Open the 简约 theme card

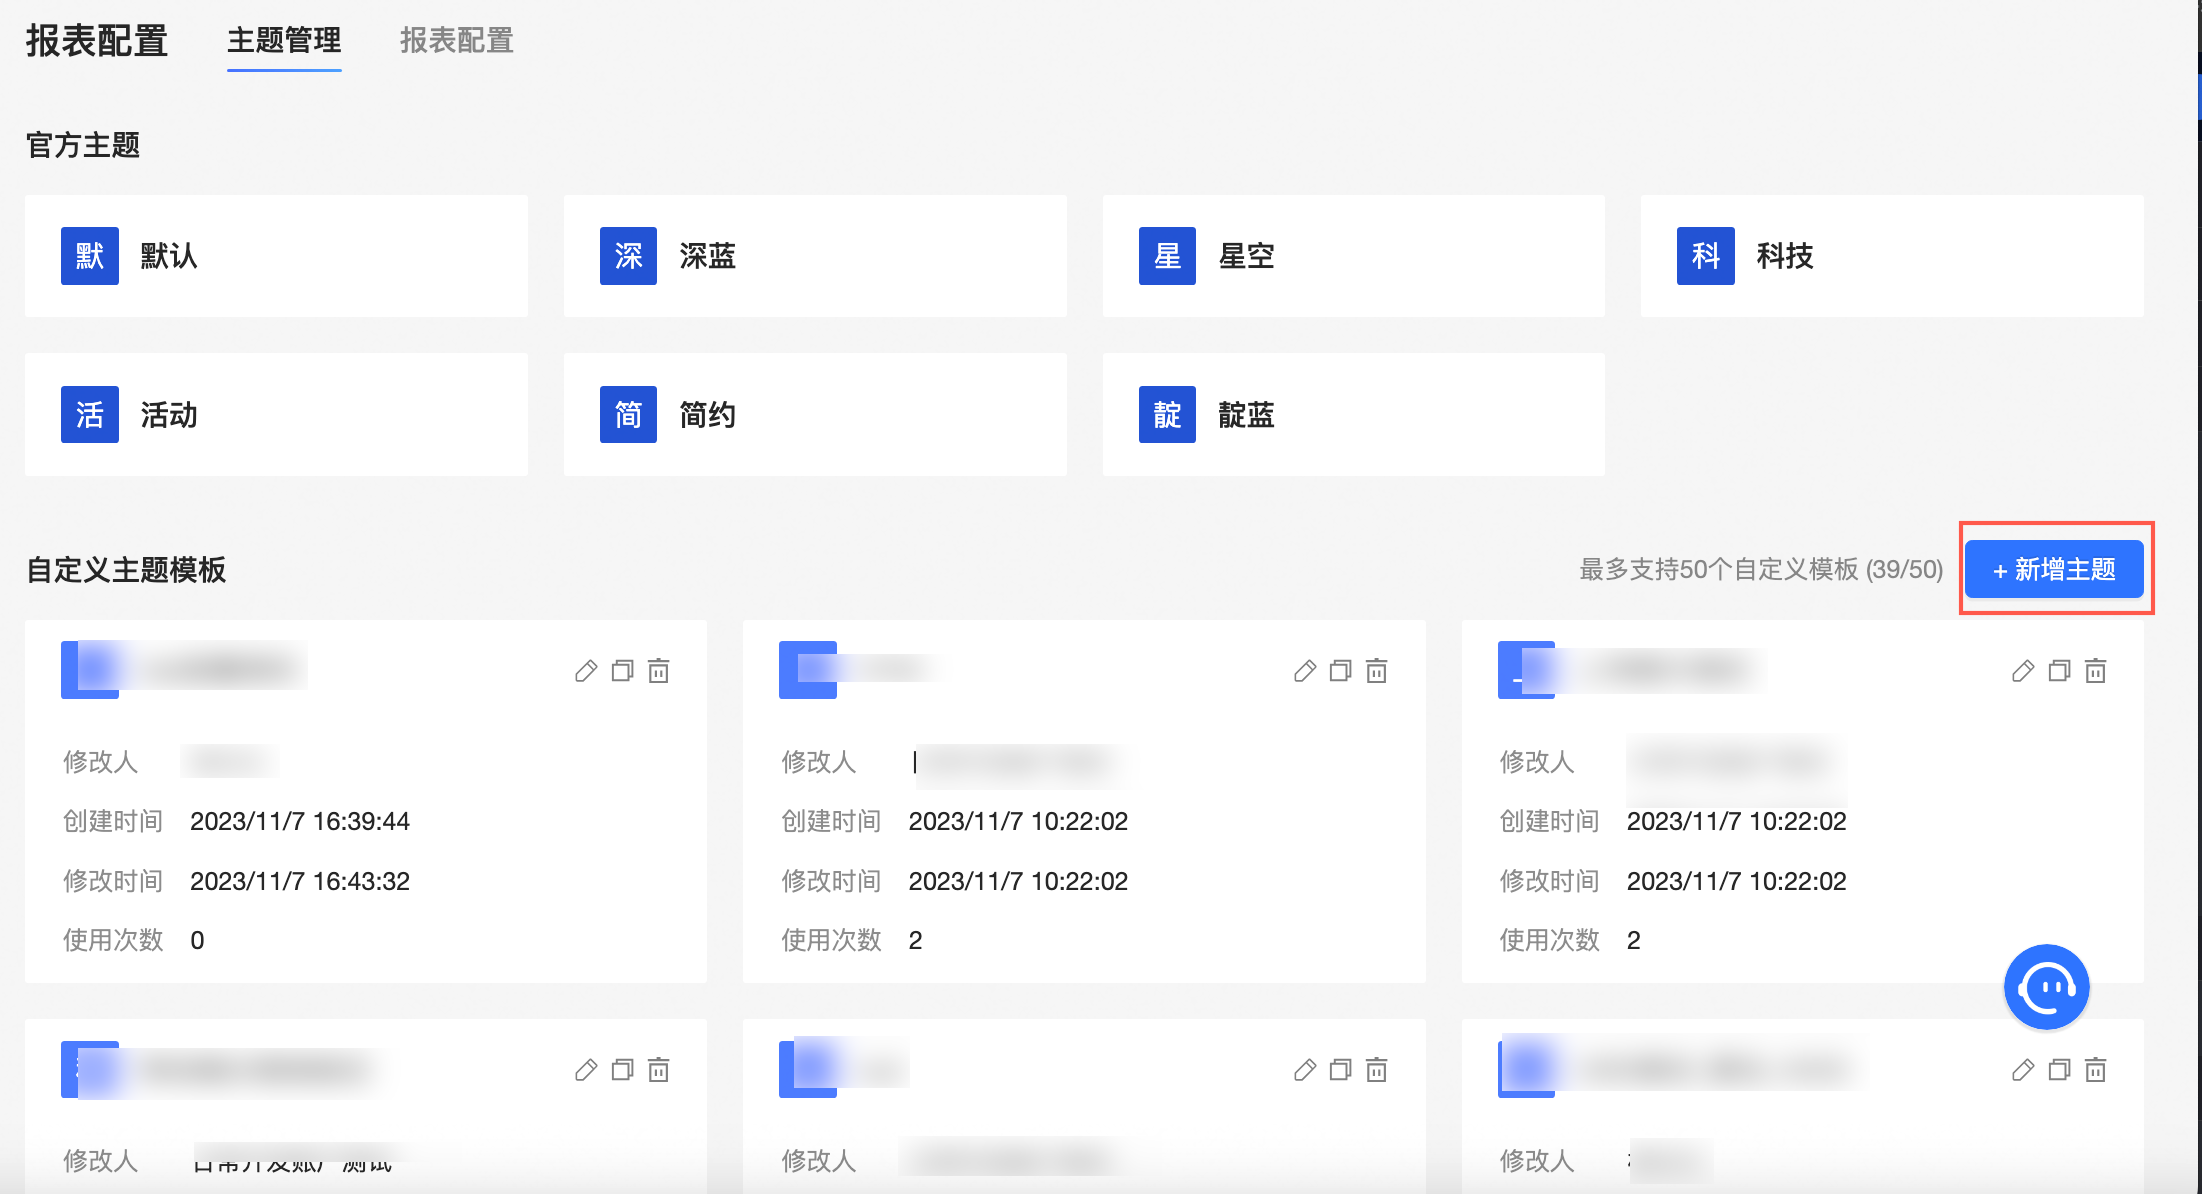coord(814,414)
